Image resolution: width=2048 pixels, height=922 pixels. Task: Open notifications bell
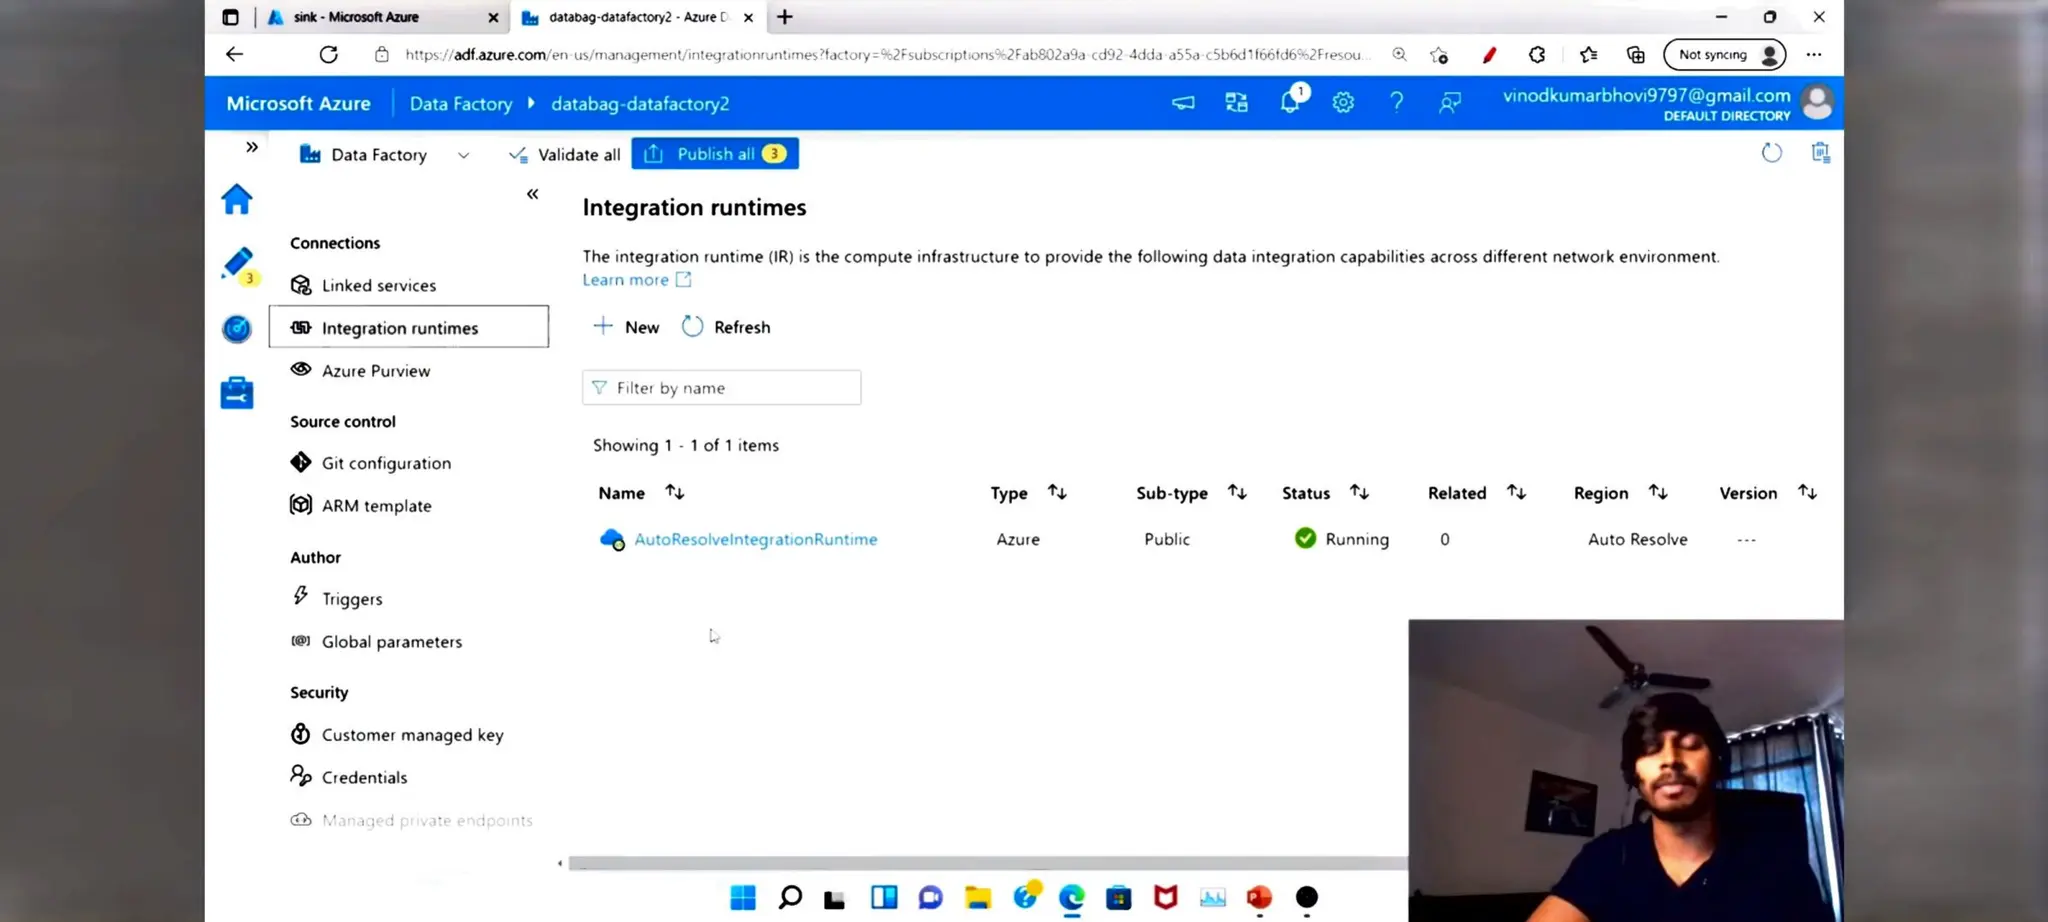click(x=1292, y=100)
